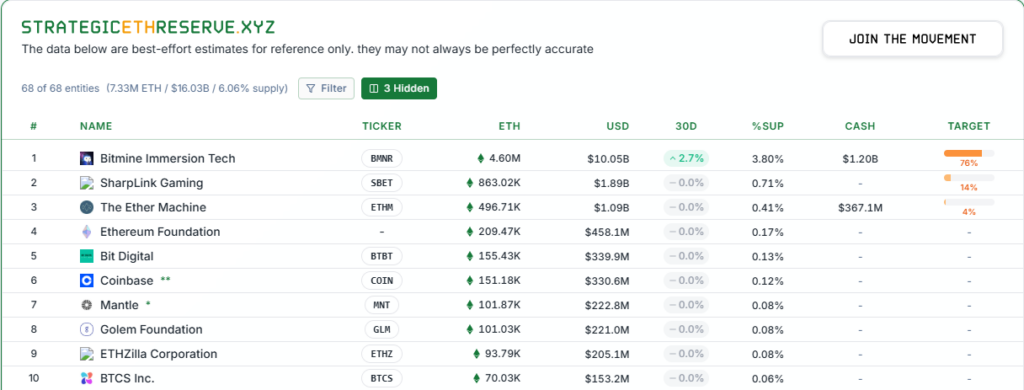Image resolution: width=1024 pixels, height=390 pixels.
Task: Click the 14% target progress bar
Action: click(969, 178)
